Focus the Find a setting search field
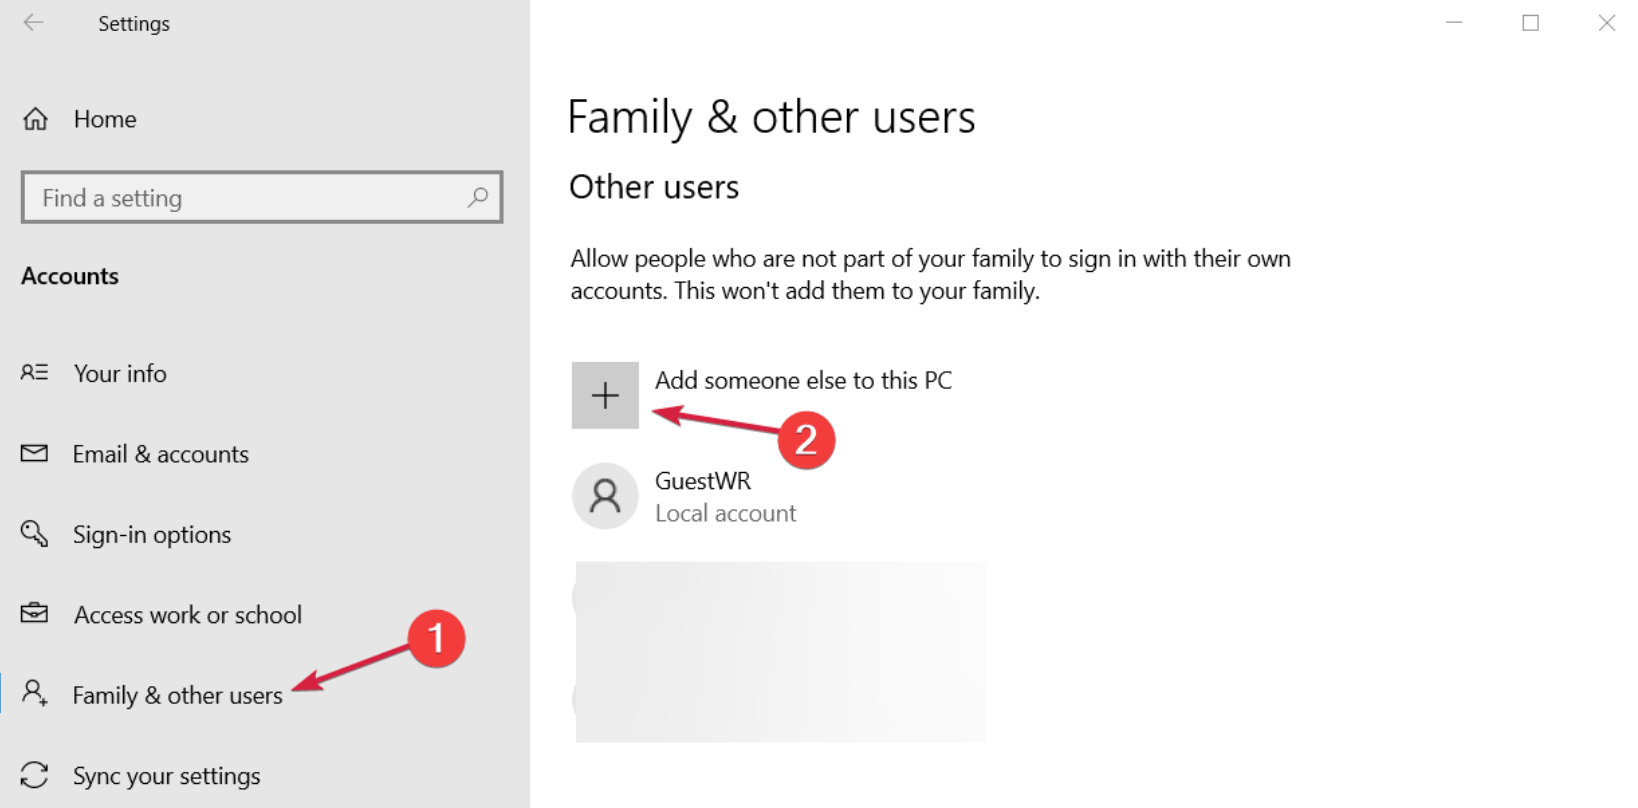 point(262,197)
